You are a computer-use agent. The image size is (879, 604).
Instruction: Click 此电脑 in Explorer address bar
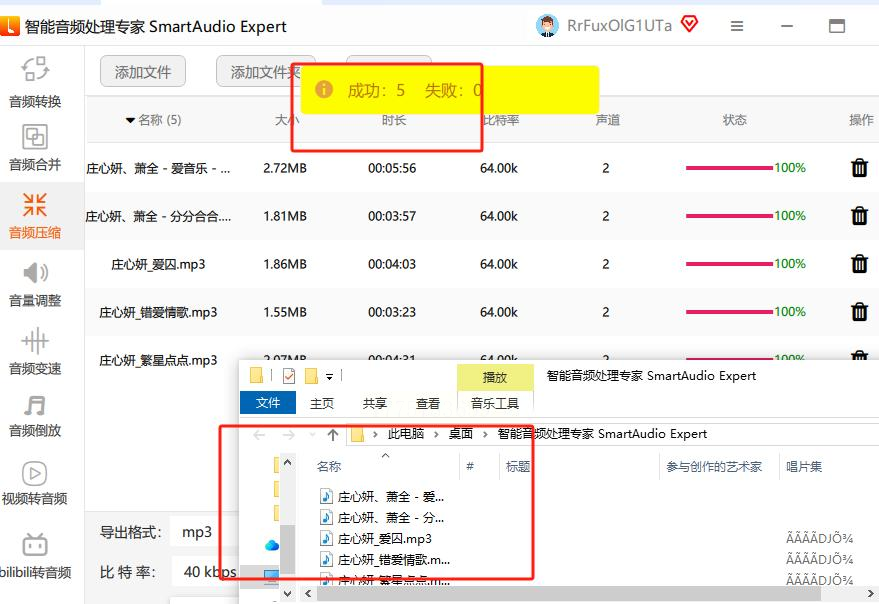[x=406, y=434]
